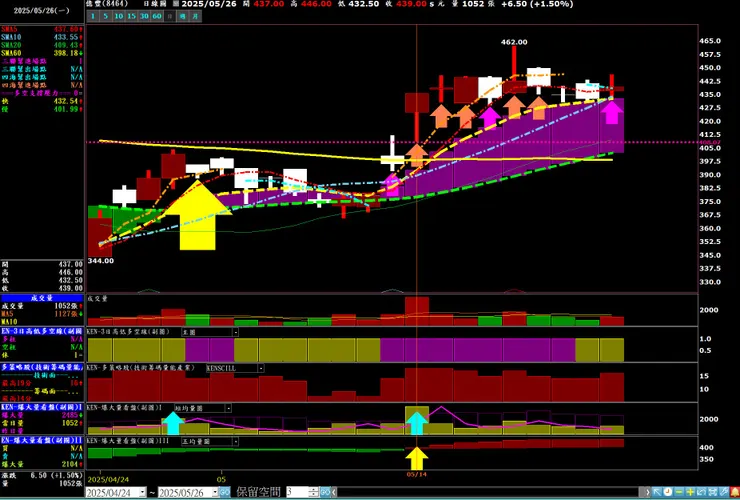The image size is (740, 500).
Task: Select the daily (日) timeframe button
Action: [x=170, y=16]
